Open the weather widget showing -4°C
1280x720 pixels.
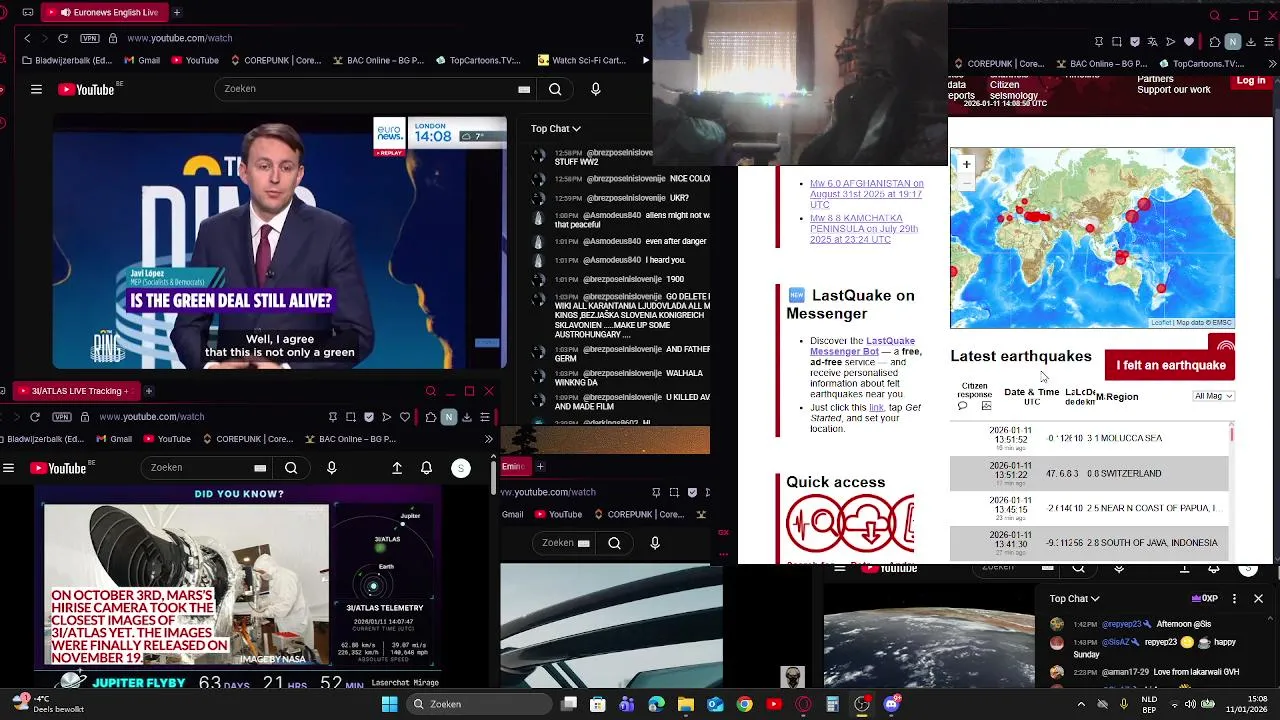[50, 704]
